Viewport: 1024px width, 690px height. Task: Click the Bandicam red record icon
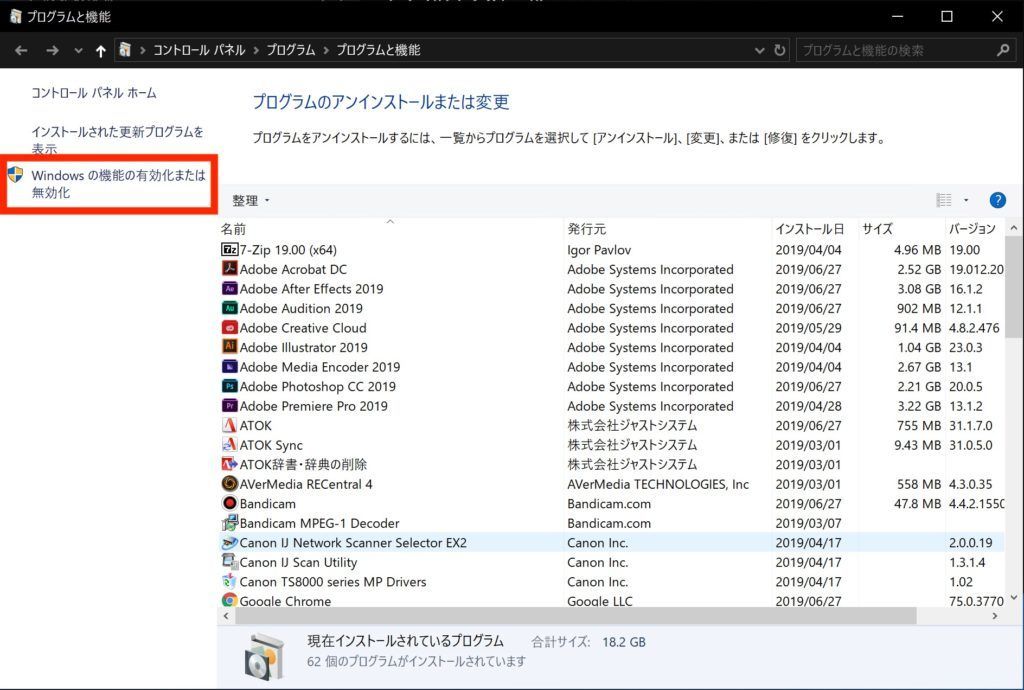tap(229, 503)
